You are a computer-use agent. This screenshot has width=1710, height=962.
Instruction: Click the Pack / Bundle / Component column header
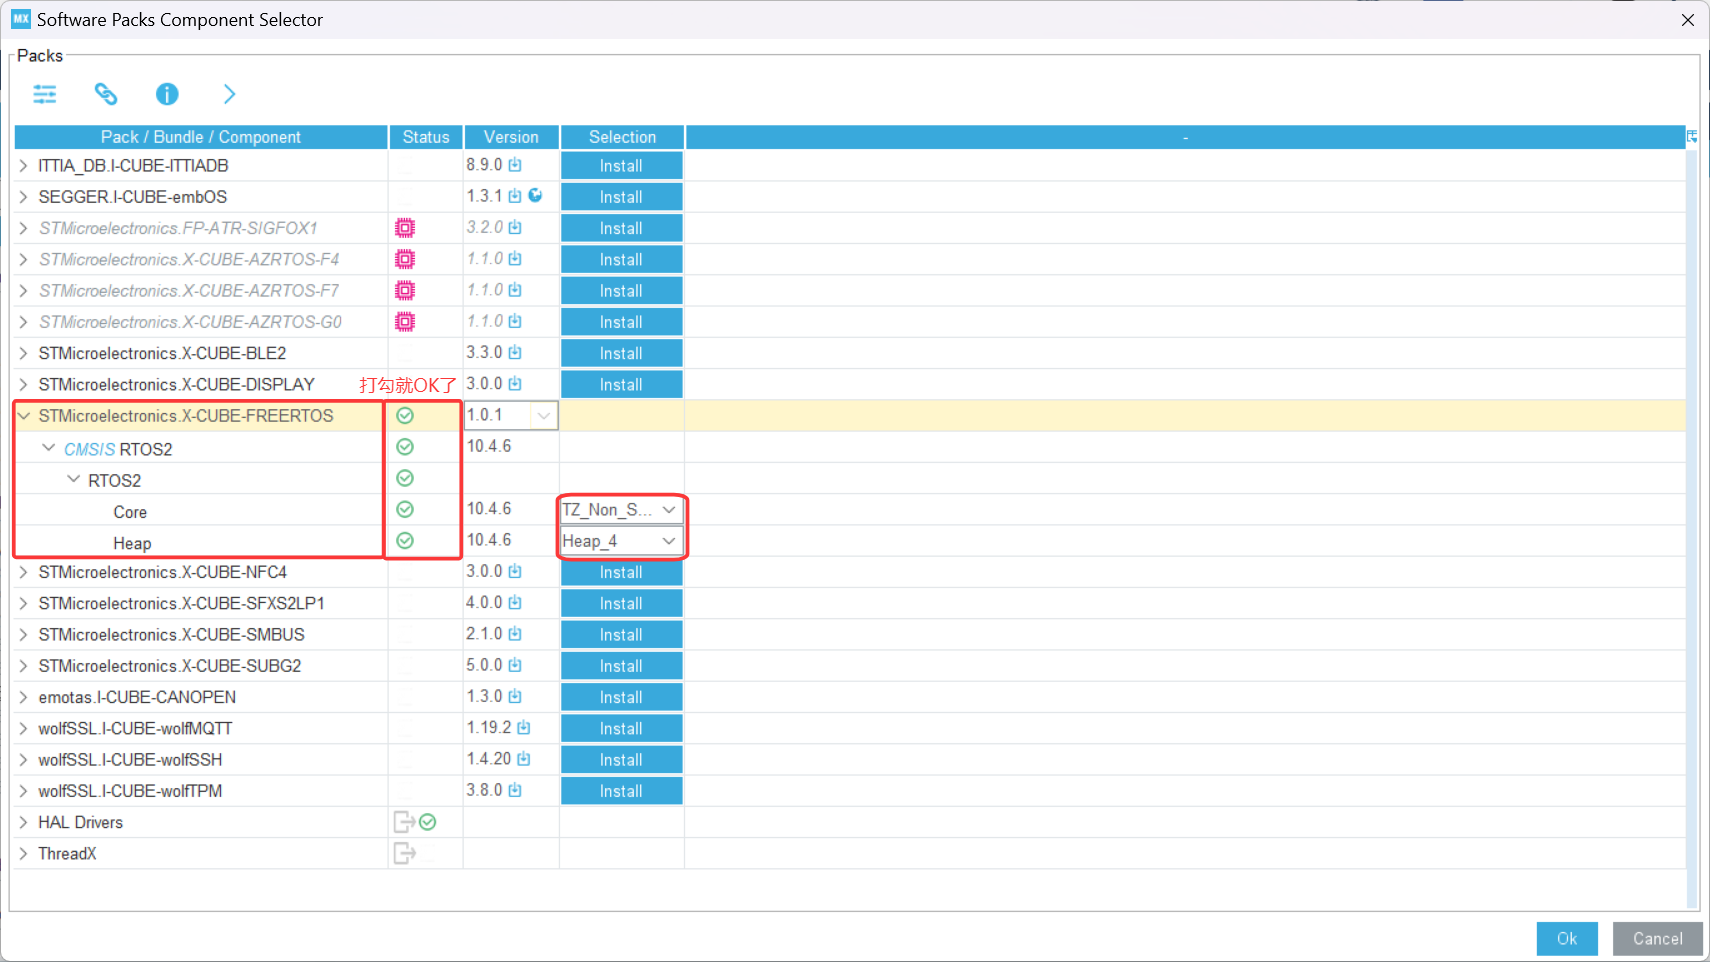pos(201,137)
